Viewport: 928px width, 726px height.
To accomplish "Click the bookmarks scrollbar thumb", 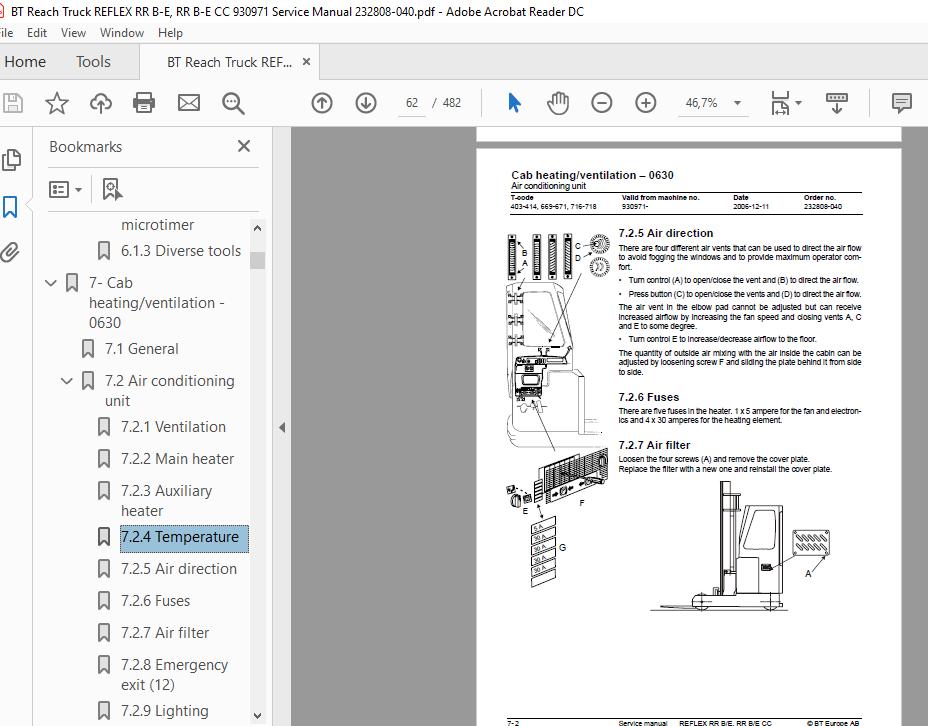I will pos(257,260).
